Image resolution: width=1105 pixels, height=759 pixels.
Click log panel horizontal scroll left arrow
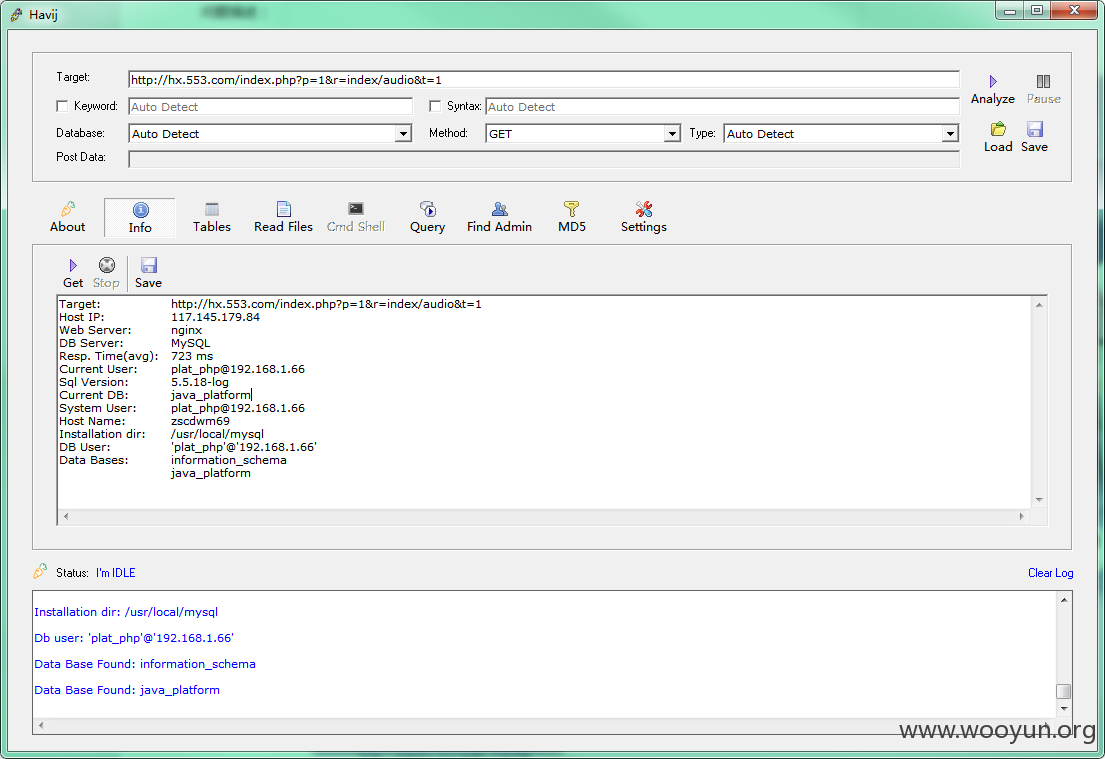pos(41,724)
